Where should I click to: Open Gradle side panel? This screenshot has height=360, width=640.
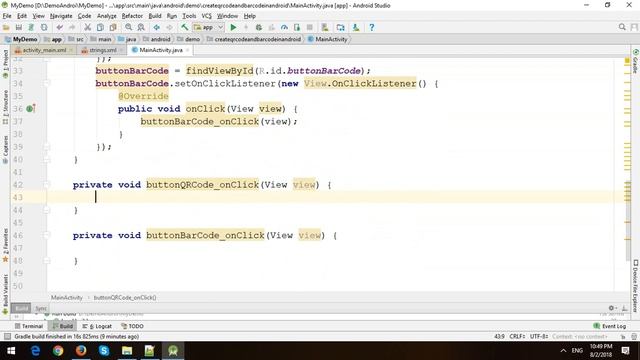coord(636,61)
